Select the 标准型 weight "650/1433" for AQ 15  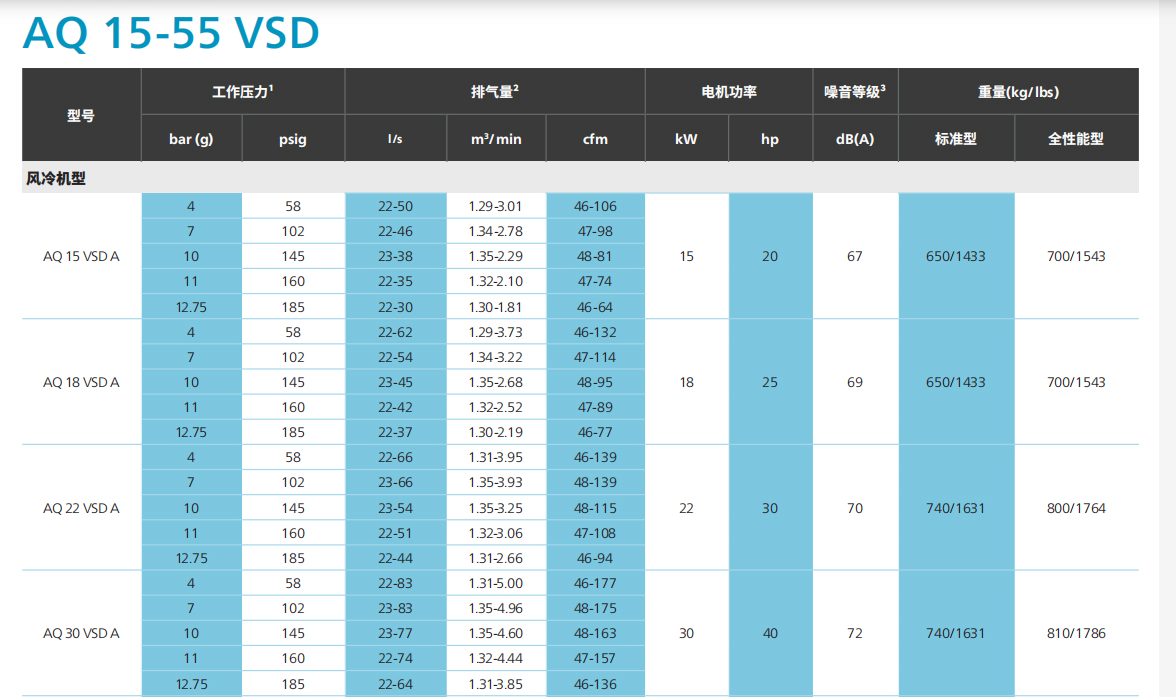[x=956, y=257]
